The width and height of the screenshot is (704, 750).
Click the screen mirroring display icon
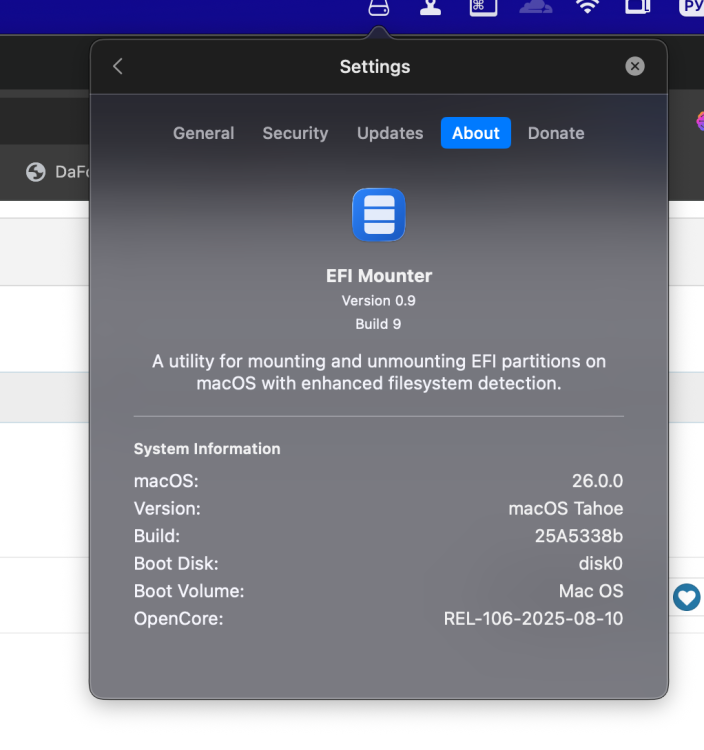click(x=638, y=7)
